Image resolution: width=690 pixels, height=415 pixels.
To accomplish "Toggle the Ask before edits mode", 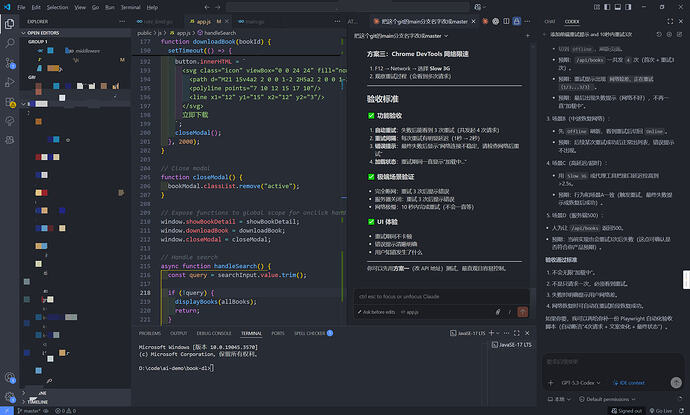I will pyautogui.click(x=376, y=312).
